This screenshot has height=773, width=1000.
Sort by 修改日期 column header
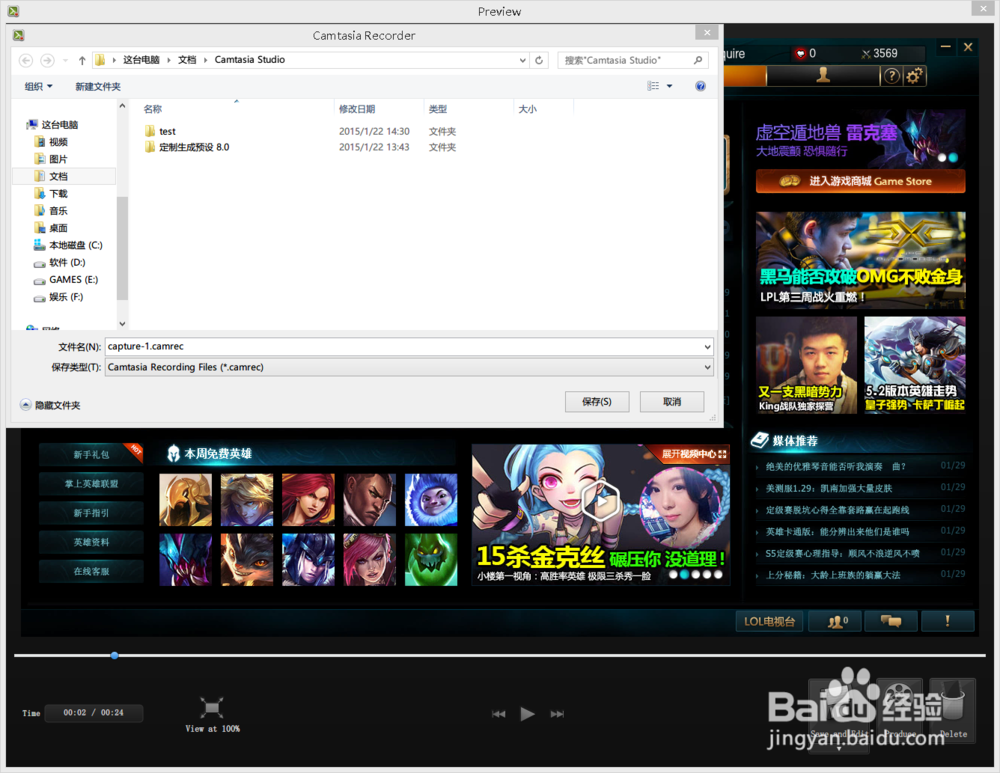point(357,109)
